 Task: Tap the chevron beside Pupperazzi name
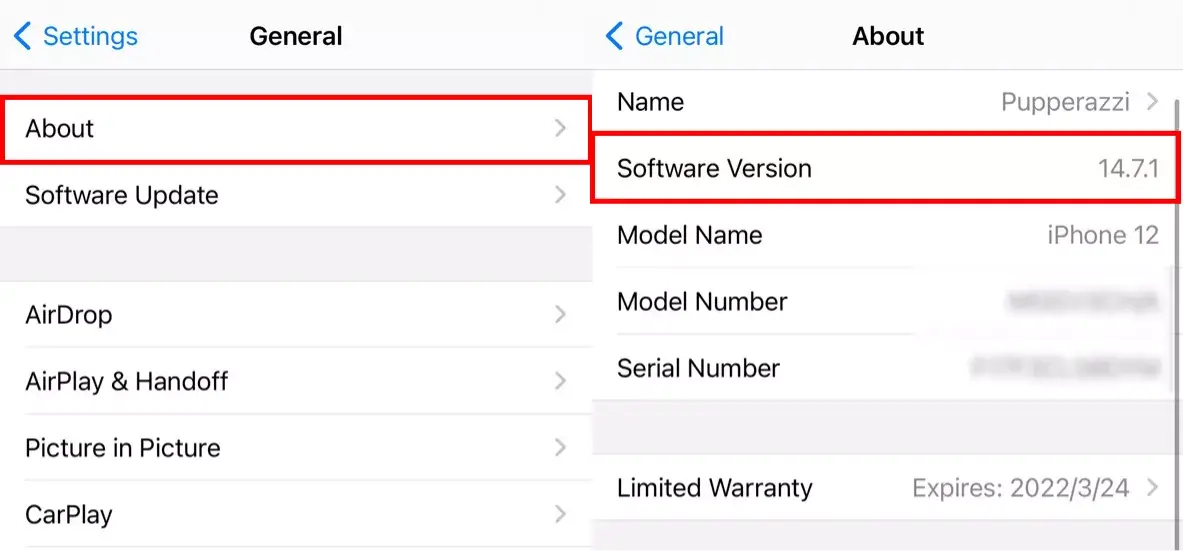1152,102
